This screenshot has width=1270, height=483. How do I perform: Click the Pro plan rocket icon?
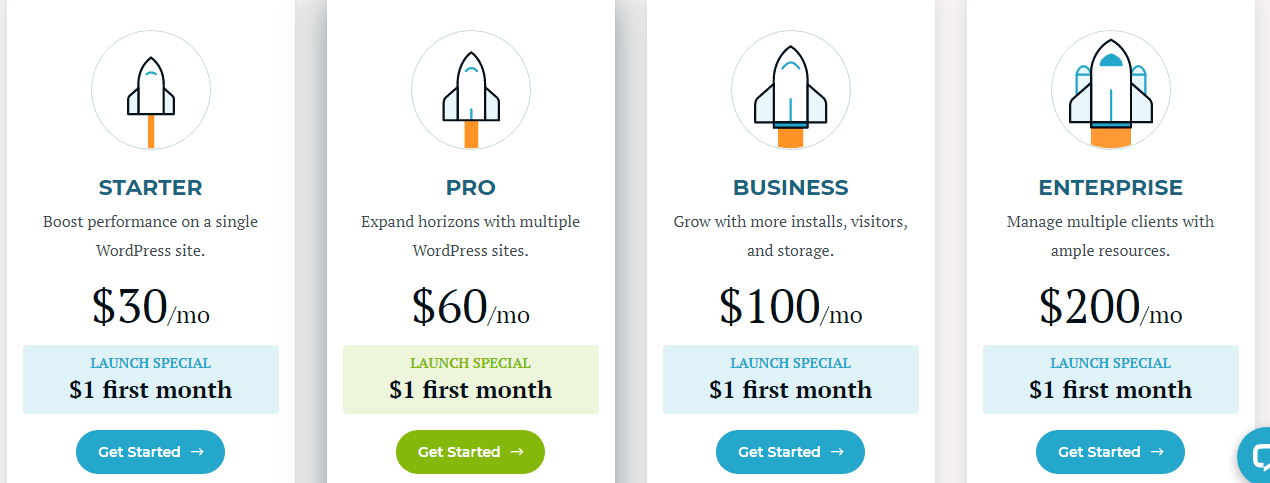471,90
